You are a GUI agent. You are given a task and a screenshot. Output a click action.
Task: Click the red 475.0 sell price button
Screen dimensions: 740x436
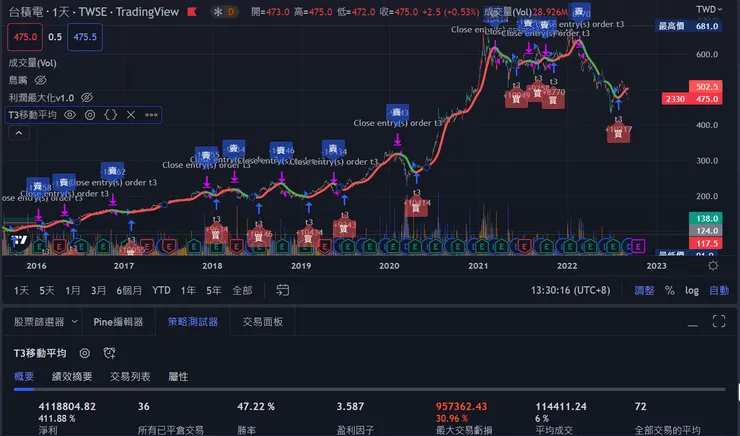25,37
